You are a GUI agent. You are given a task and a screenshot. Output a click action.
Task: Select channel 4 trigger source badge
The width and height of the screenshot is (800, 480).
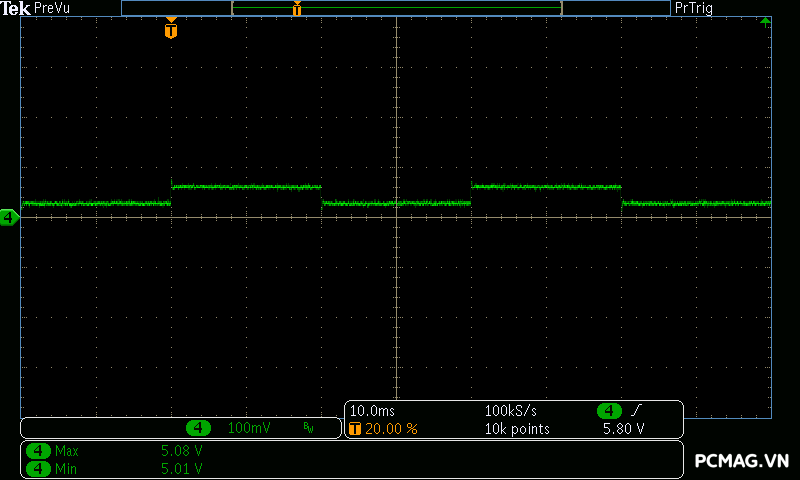click(x=609, y=411)
